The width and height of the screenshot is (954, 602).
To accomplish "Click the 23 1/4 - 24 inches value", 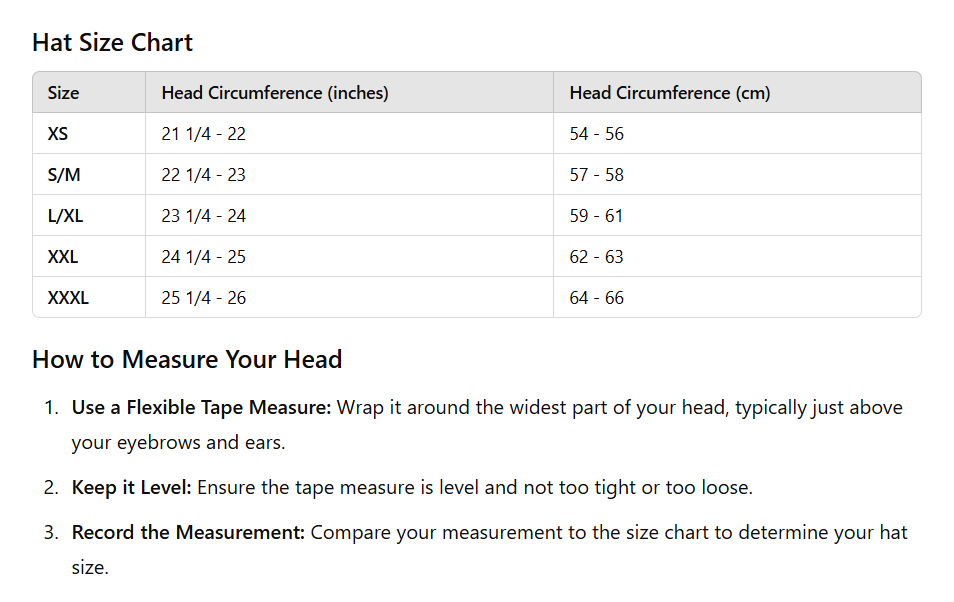I will (x=203, y=216).
